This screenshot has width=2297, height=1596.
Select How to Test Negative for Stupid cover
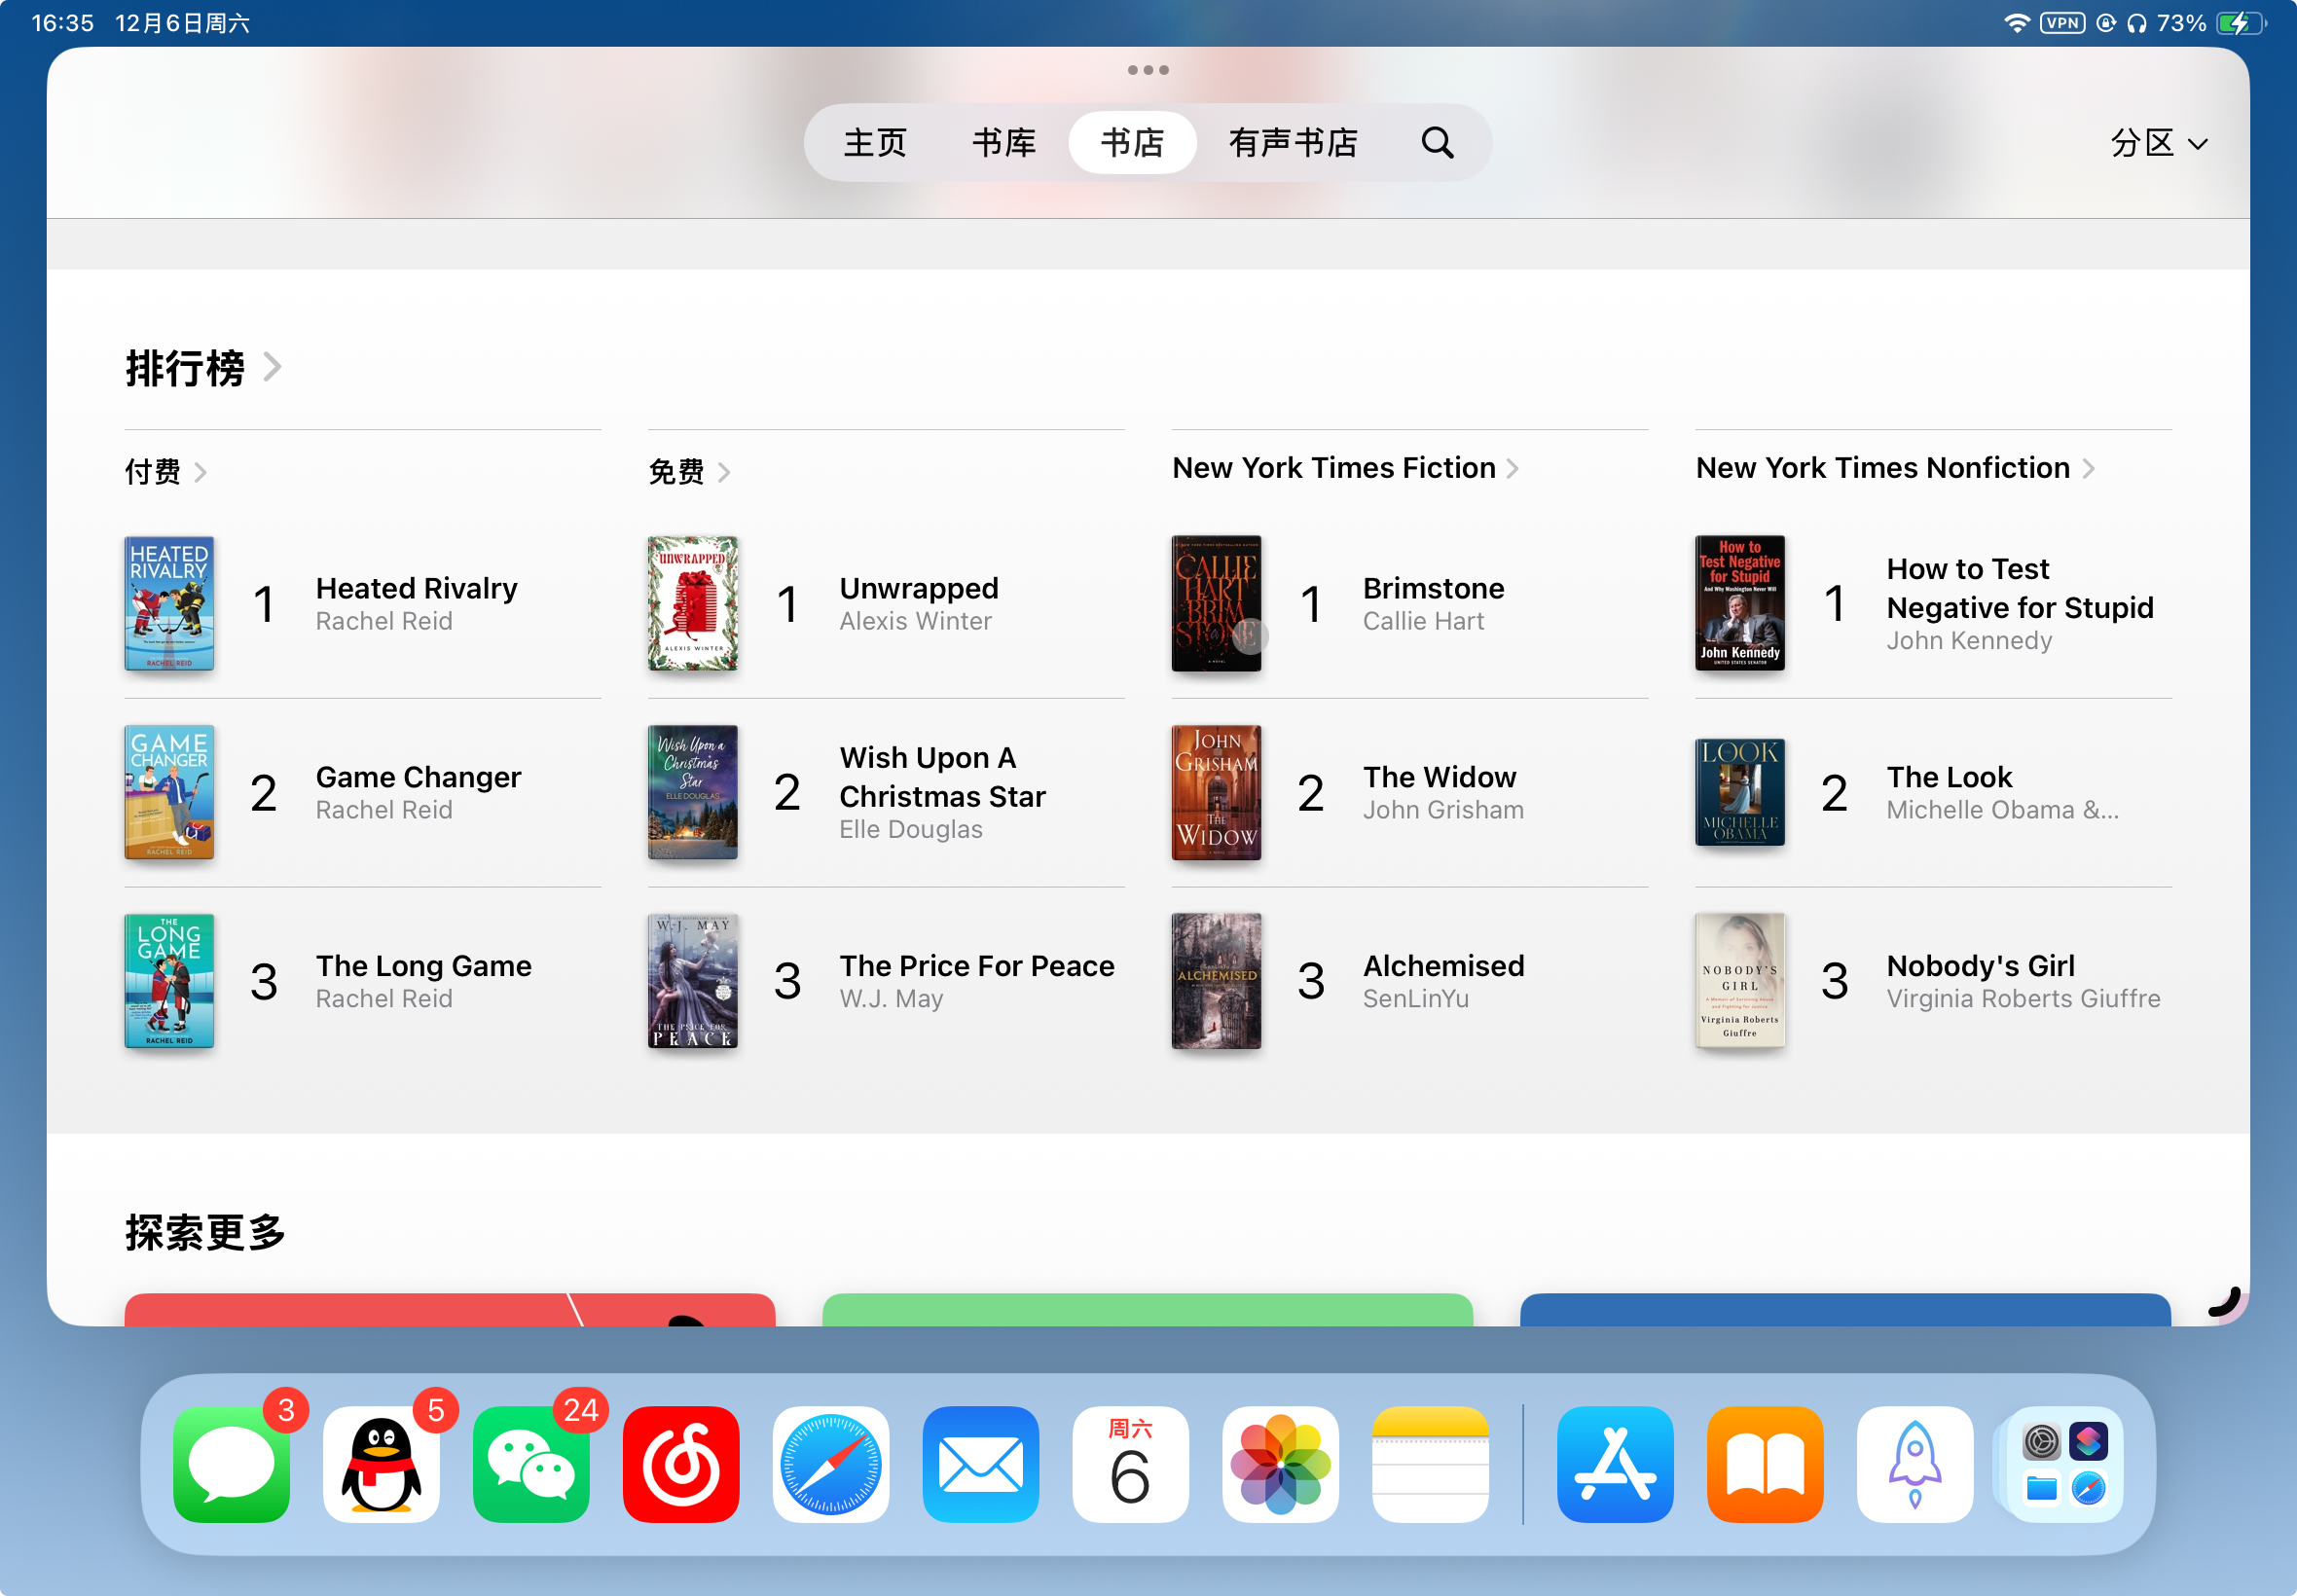click(x=1740, y=603)
